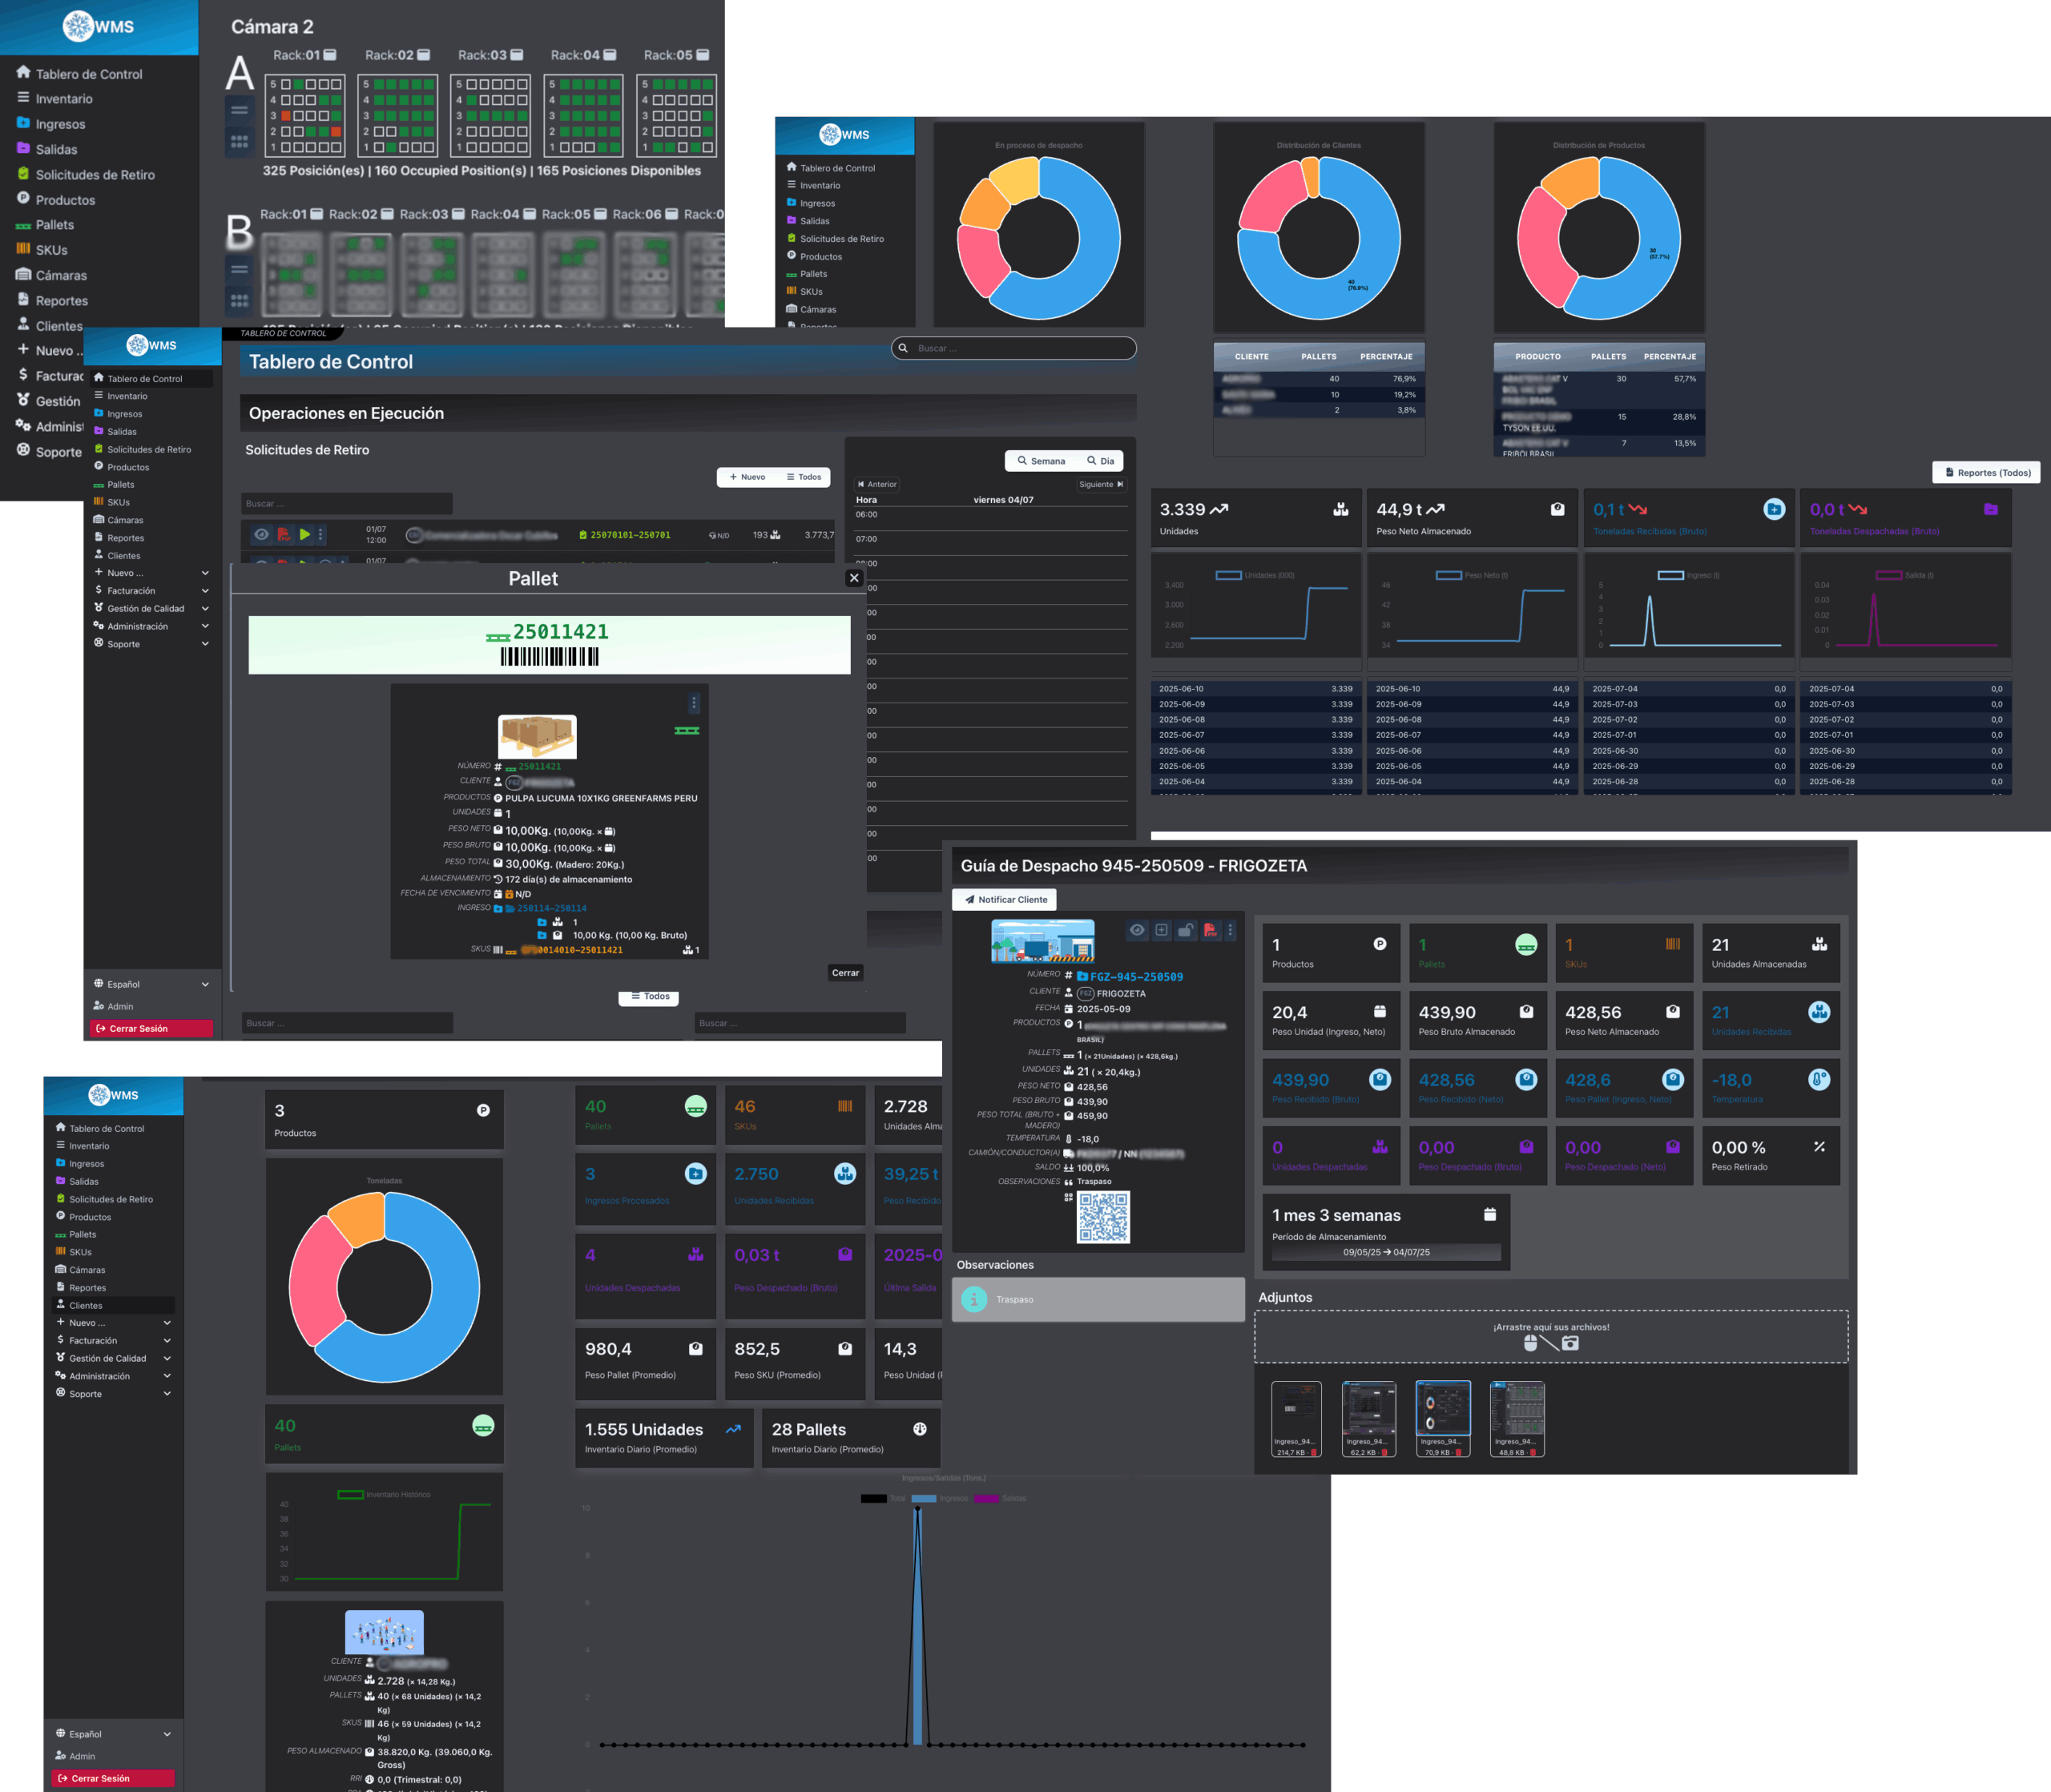Click the file drop zone under Adjuntos
This screenshot has height=1792, width=2051.
1551,1336
